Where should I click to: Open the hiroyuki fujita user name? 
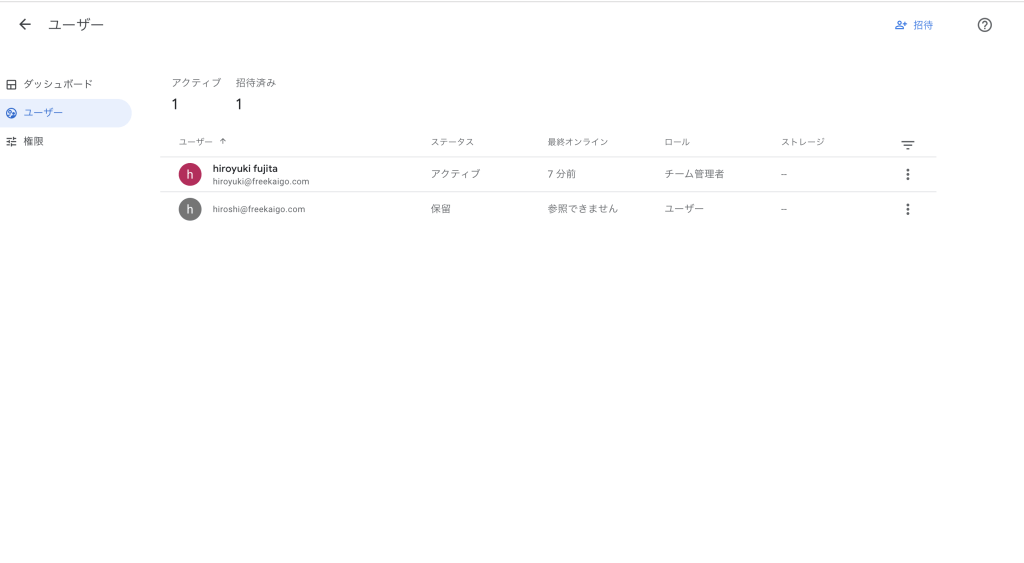(245, 168)
